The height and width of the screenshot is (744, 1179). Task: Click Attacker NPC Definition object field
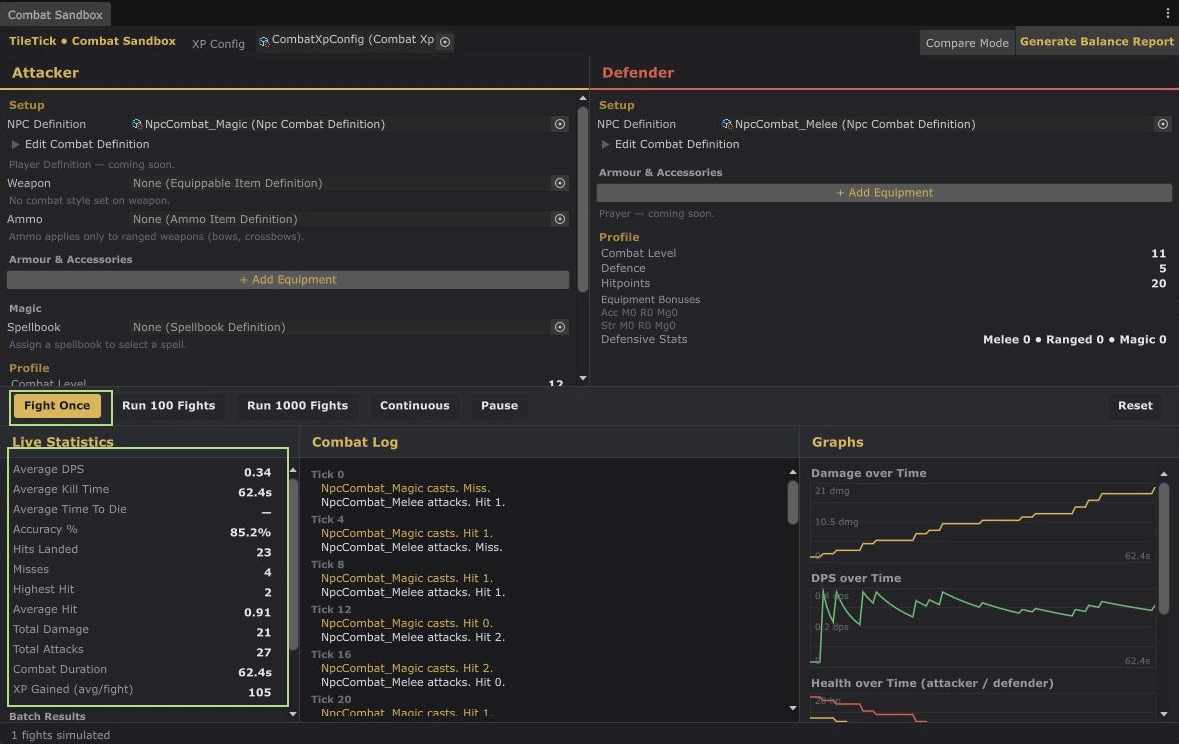point(349,124)
